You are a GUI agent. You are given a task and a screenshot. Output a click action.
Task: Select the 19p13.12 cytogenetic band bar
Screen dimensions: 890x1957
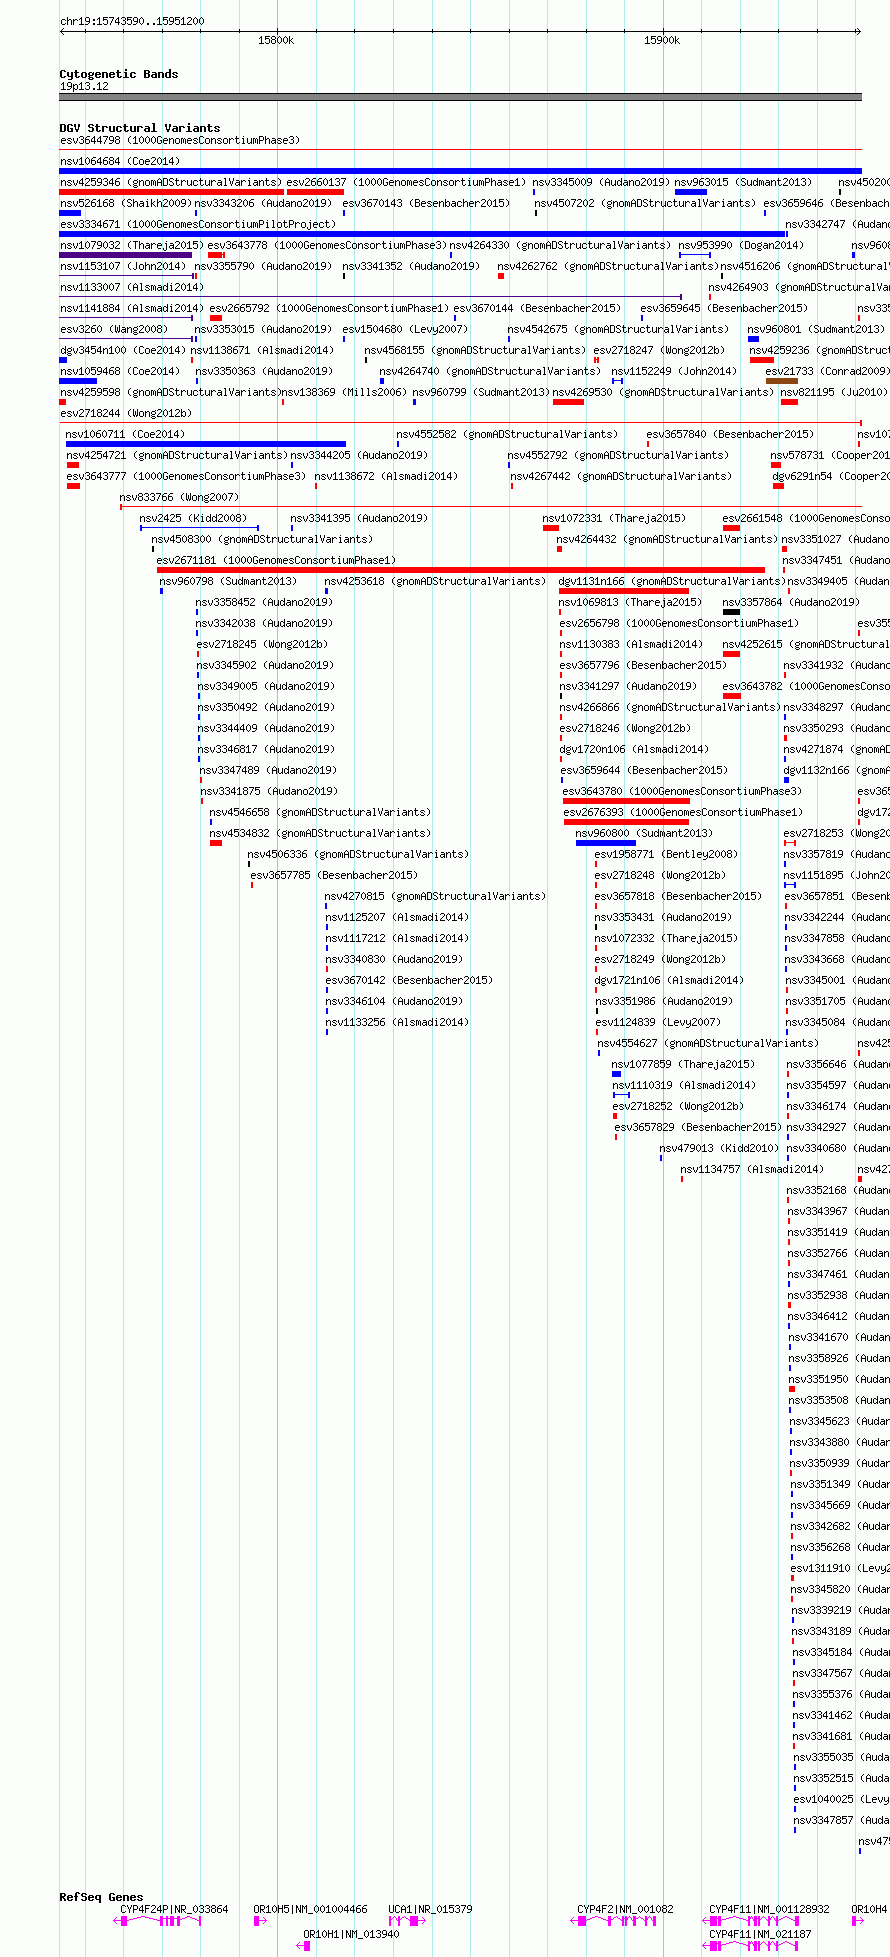point(460,97)
